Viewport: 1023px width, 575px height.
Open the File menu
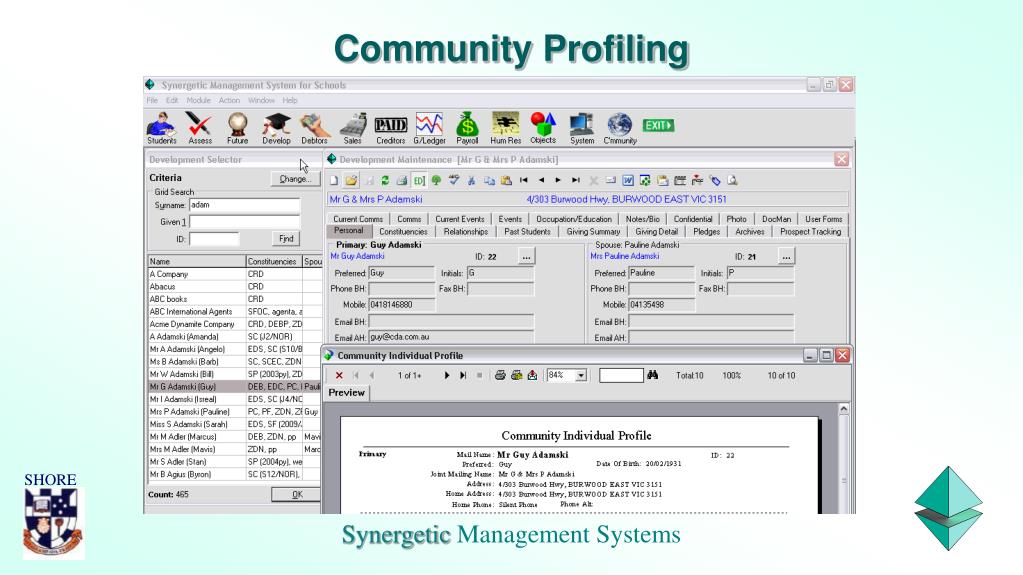pyautogui.click(x=152, y=101)
